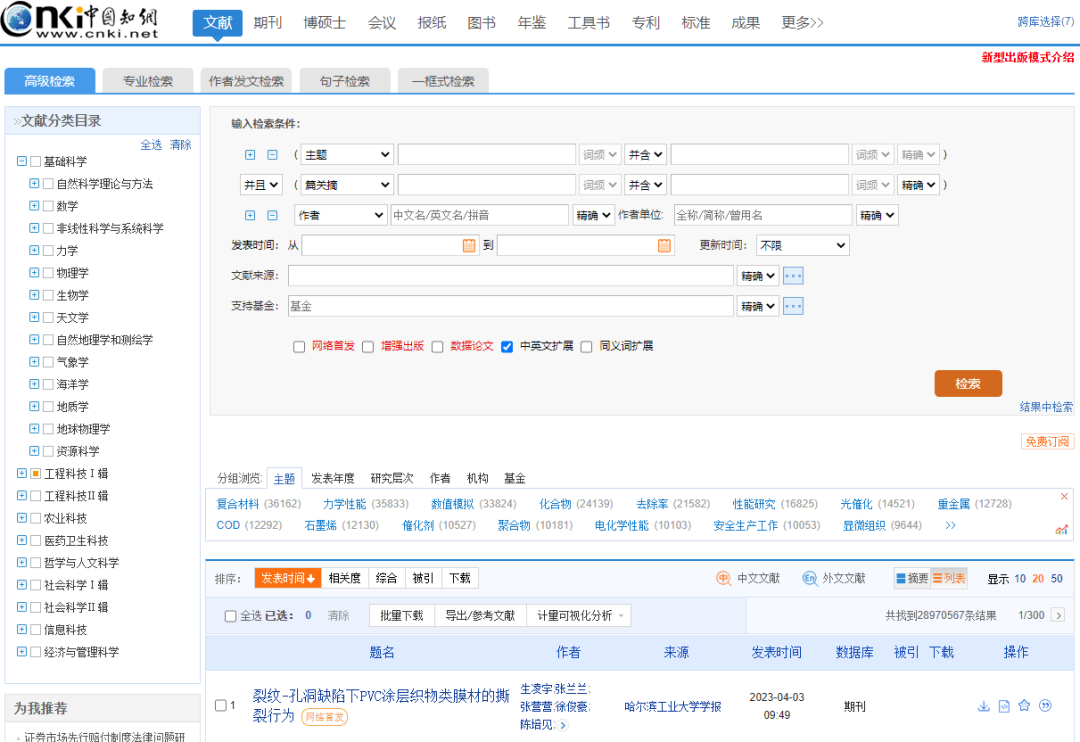Screen dimensions: 1080x742
Task: Uncheck the 中英文扩展 checkbox
Action: click(507, 347)
